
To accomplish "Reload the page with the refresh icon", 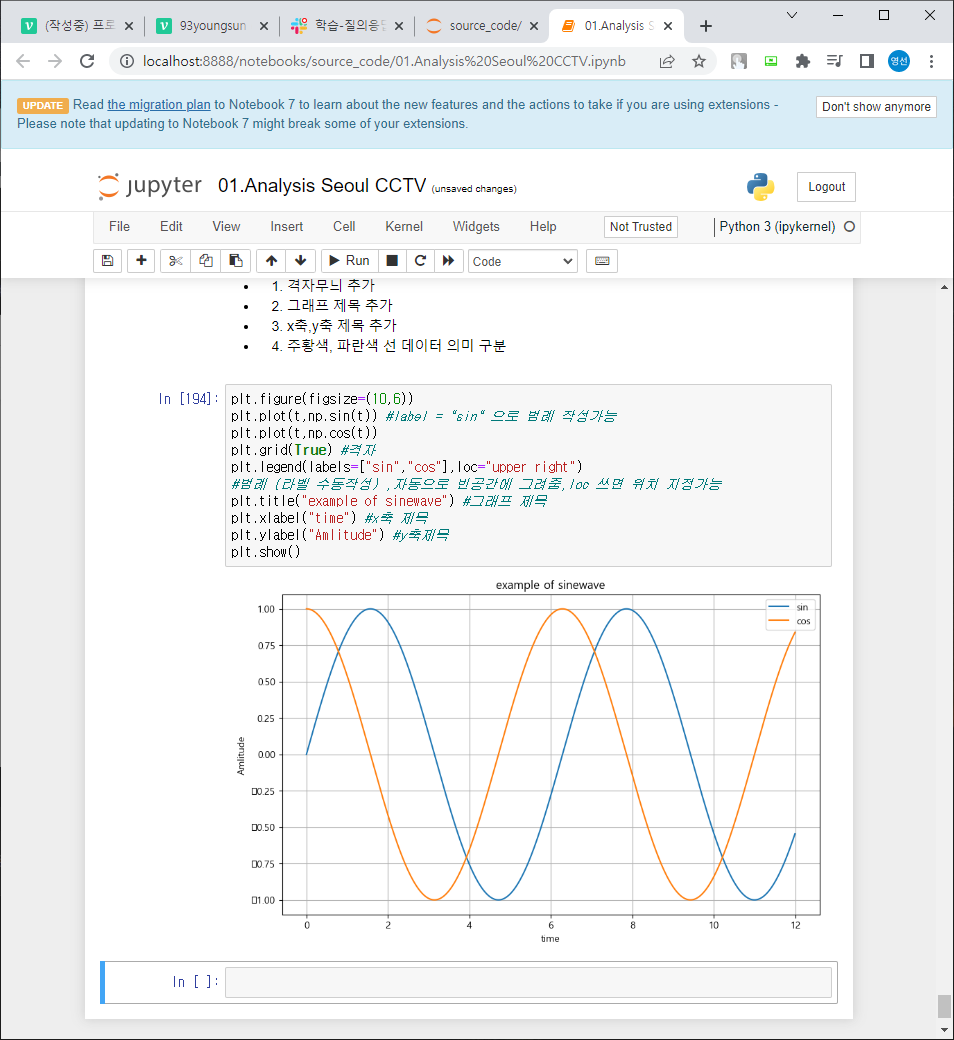I will coord(87,61).
